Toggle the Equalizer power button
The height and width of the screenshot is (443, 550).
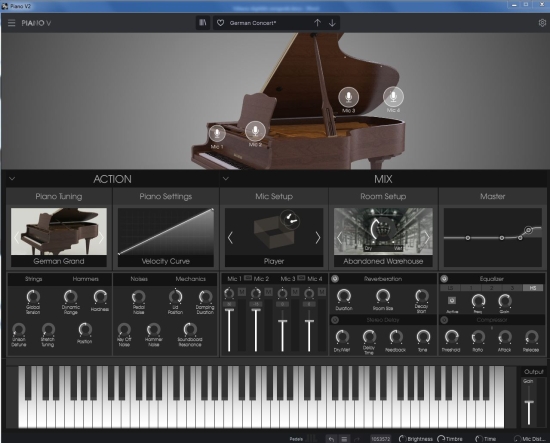tap(444, 279)
